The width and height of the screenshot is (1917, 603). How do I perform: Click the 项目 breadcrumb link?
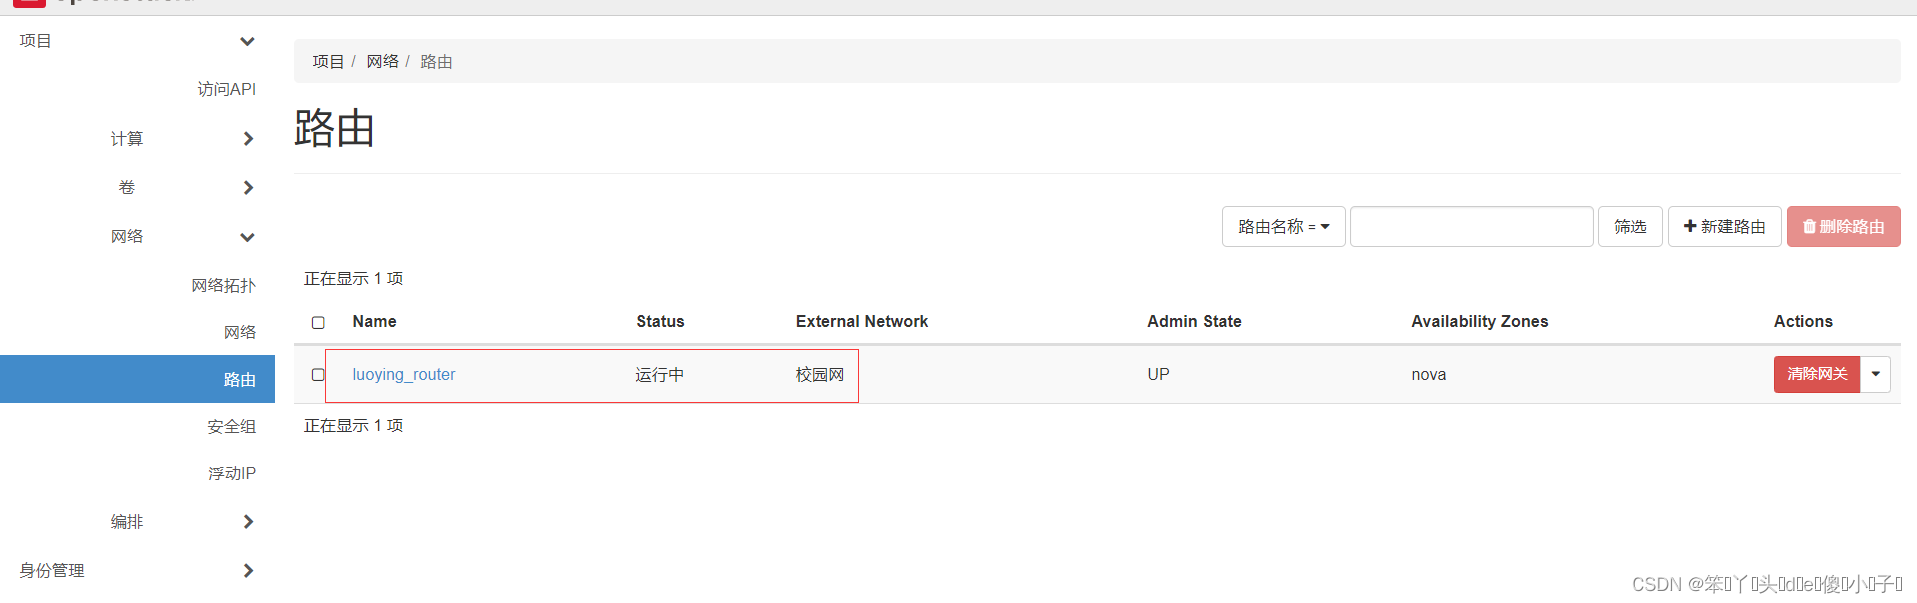click(328, 61)
